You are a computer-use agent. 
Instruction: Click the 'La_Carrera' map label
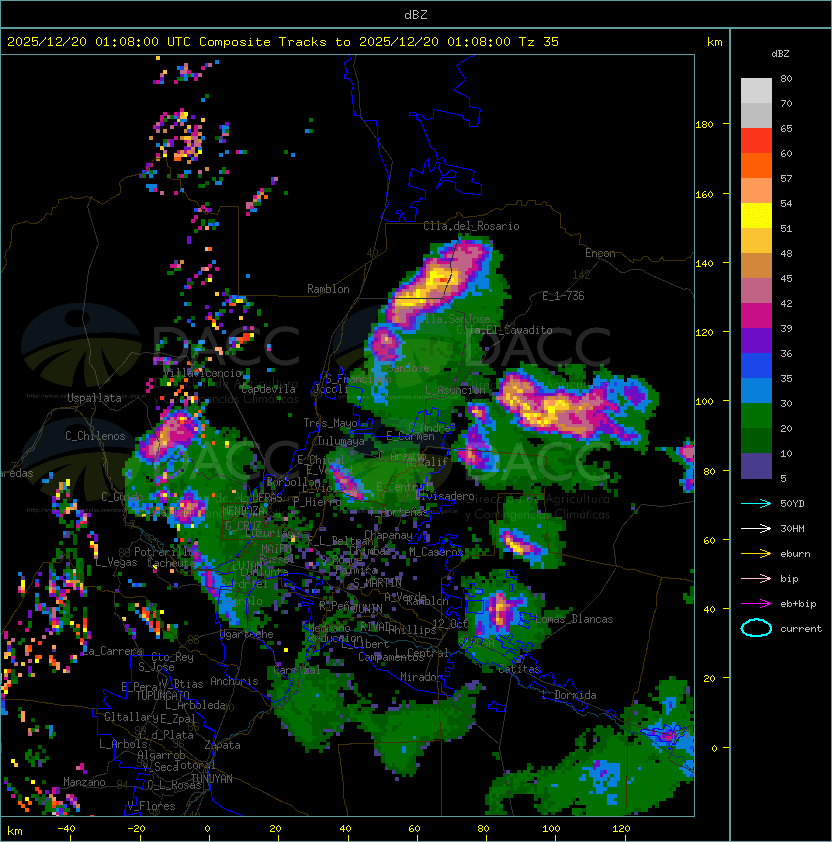(112, 651)
